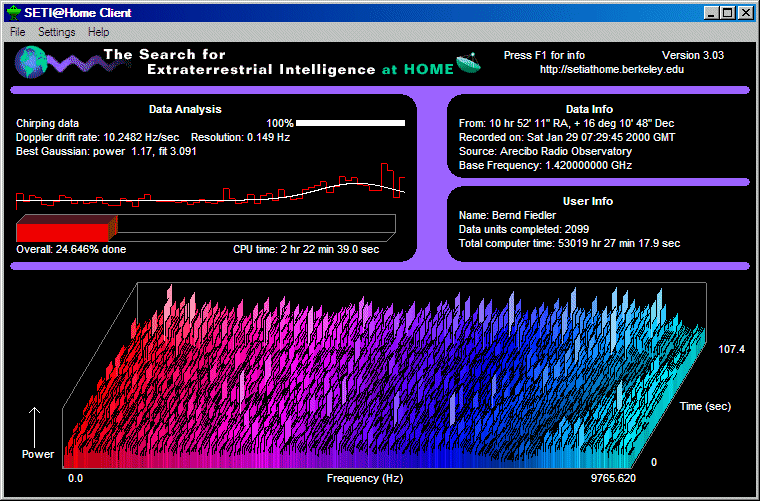Click 'Overall: 24.646% done' text
Viewport: 760px width, 501px height.
click(71, 249)
